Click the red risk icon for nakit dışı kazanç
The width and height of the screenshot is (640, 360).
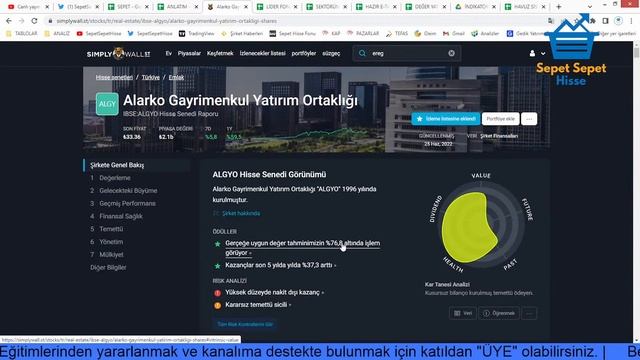pos(218,293)
